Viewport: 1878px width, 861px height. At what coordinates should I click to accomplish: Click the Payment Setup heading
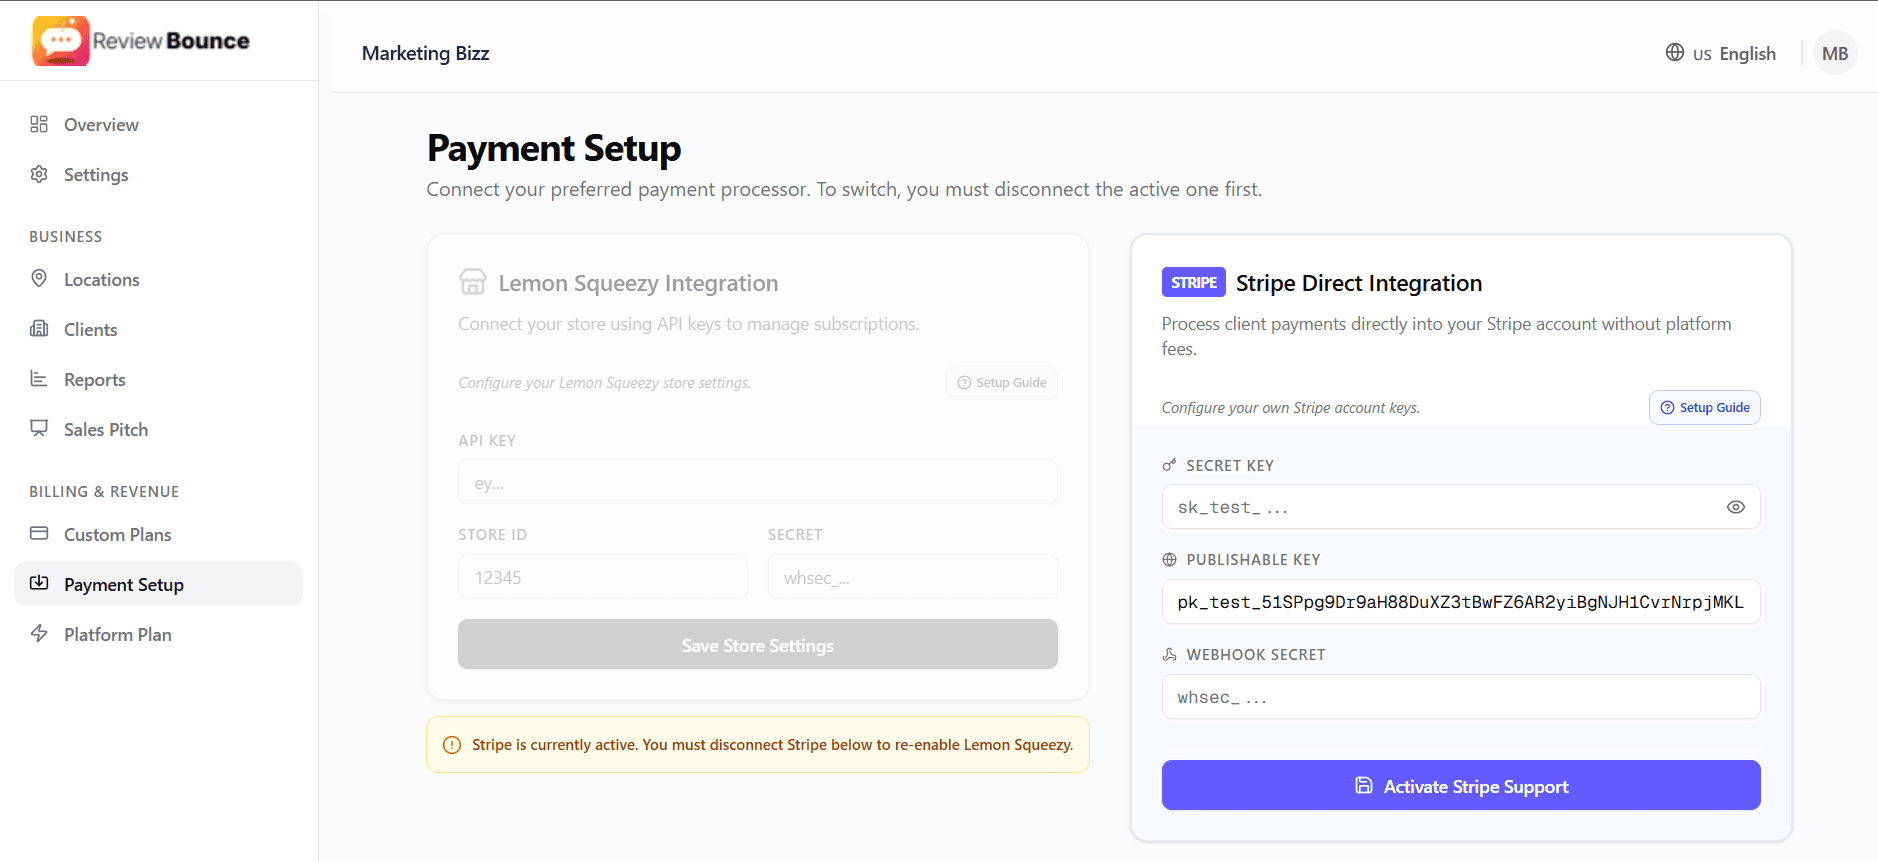(554, 148)
